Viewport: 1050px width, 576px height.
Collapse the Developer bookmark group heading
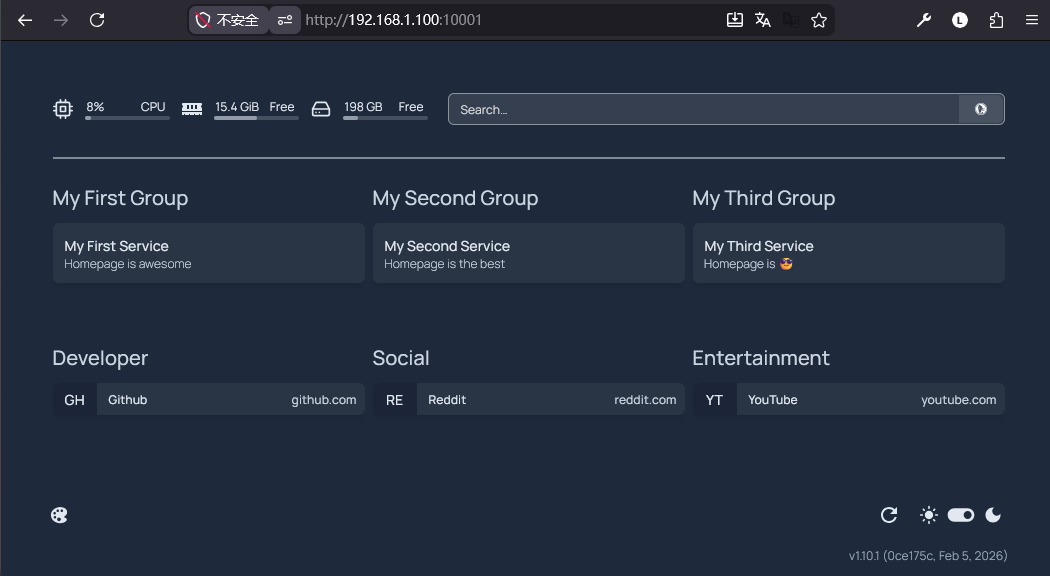100,358
